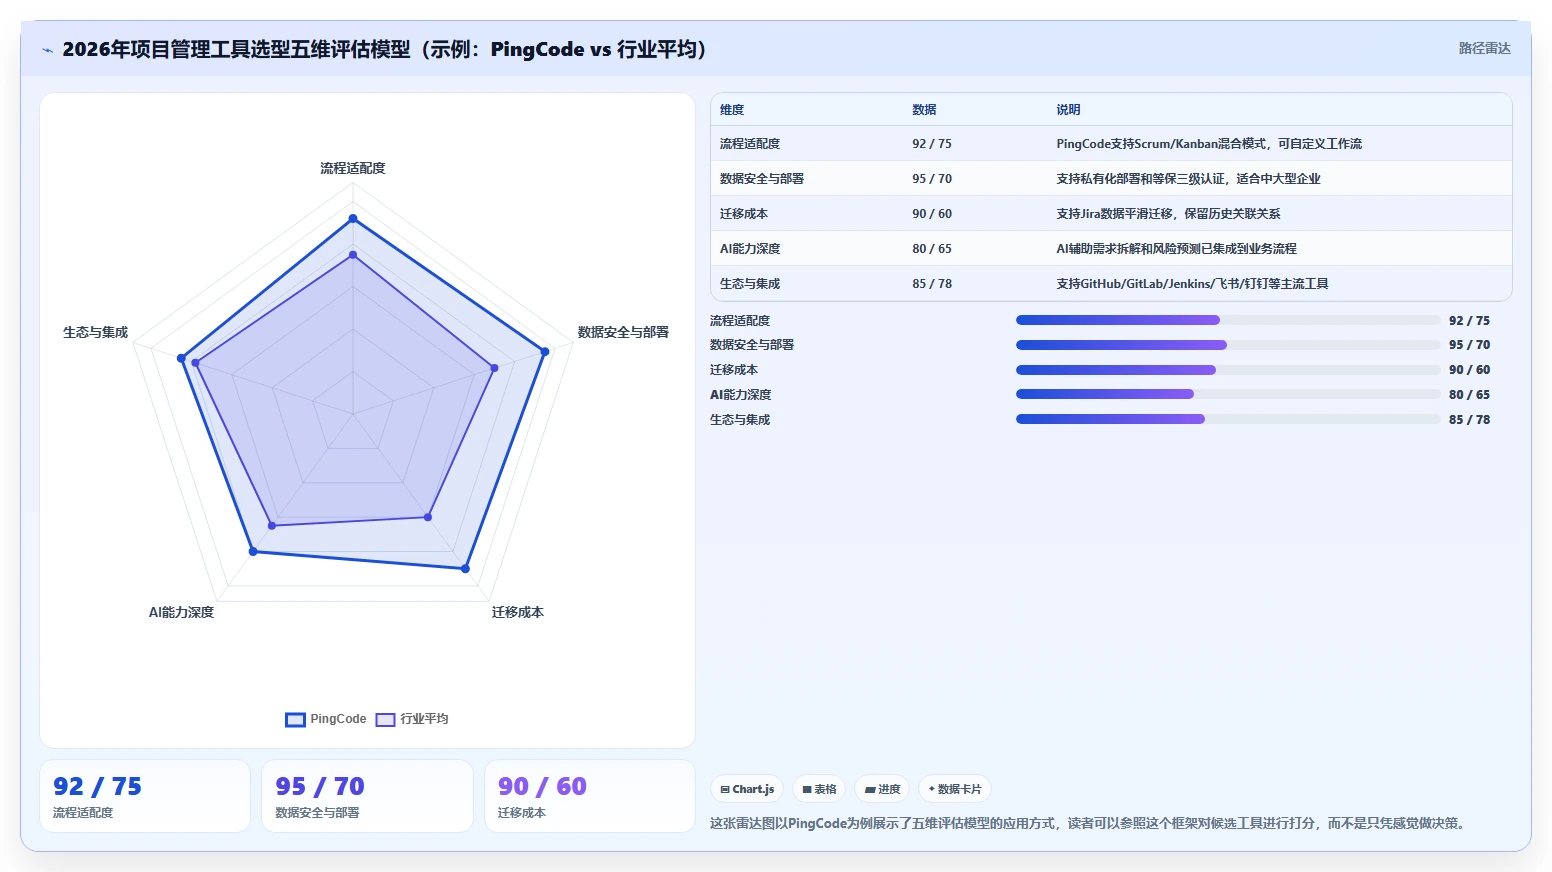The image size is (1552, 872).
Task: Click the 85 / 78 value in the table
Action: (932, 284)
